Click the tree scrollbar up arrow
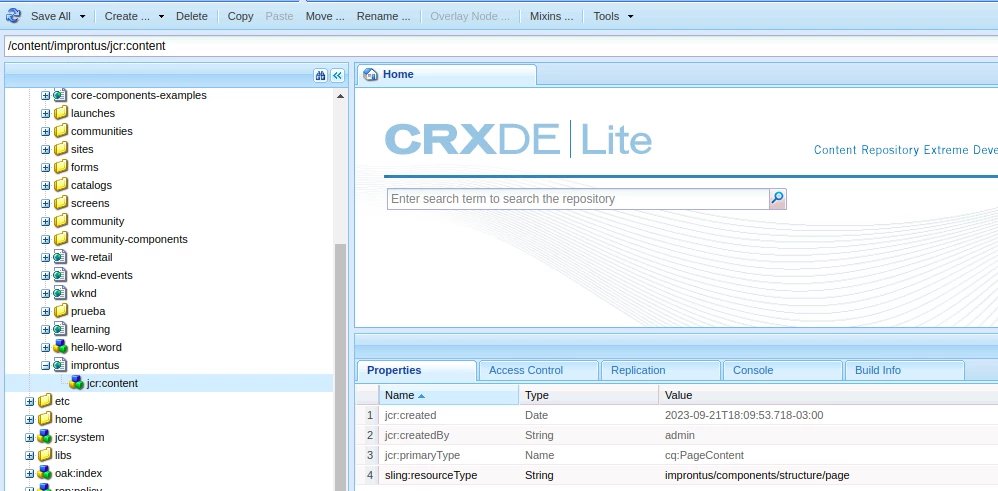This screenshot has height=491, width=998. (x=341, y=96)
